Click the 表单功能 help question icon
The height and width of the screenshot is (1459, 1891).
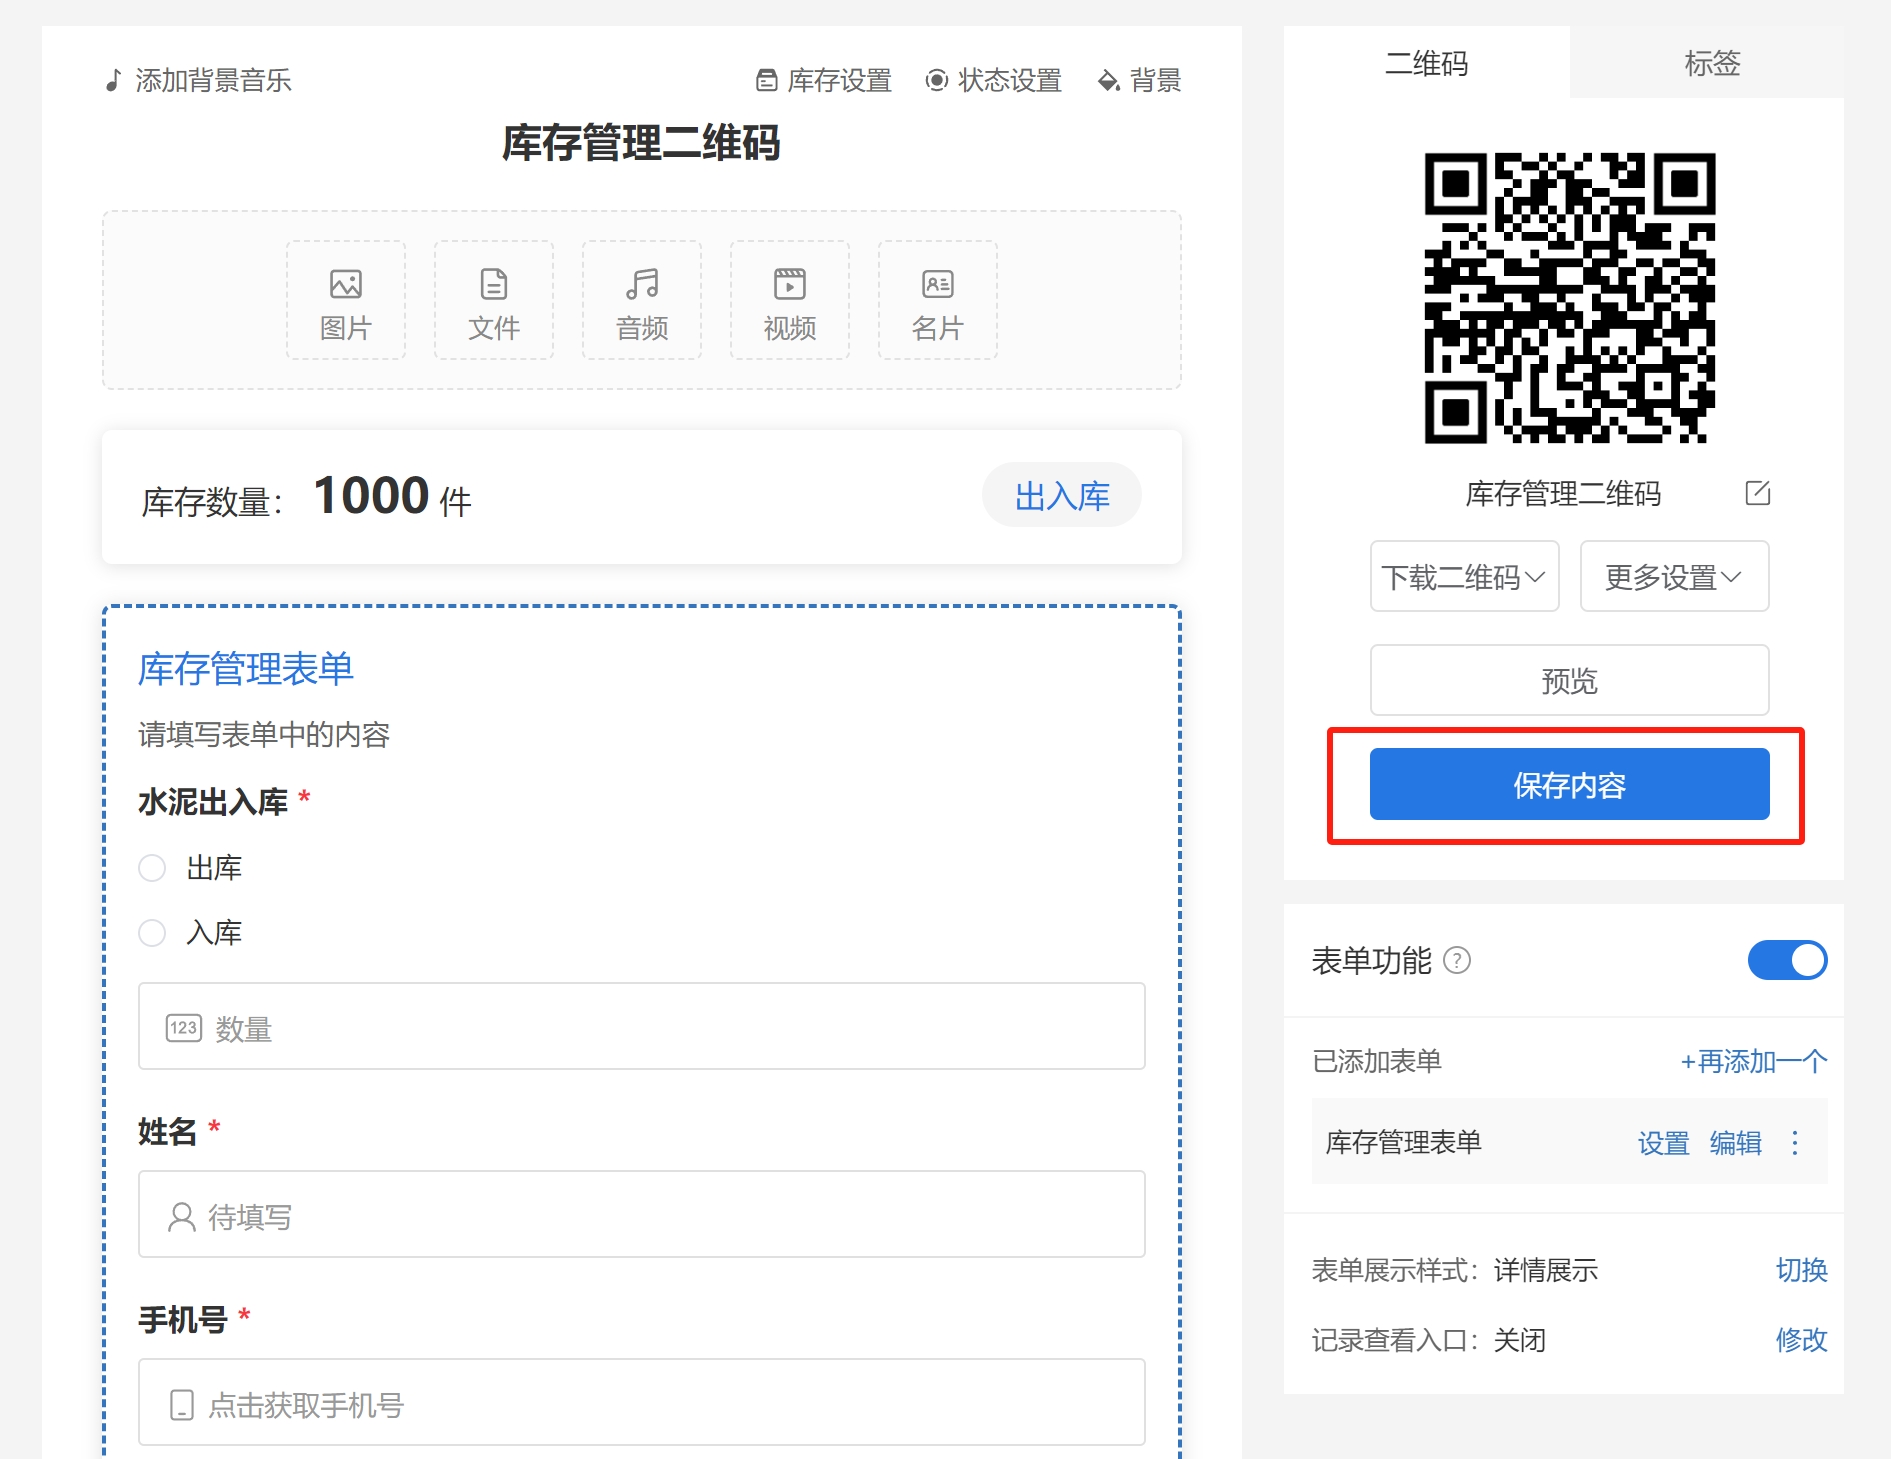coord(1458,961)
